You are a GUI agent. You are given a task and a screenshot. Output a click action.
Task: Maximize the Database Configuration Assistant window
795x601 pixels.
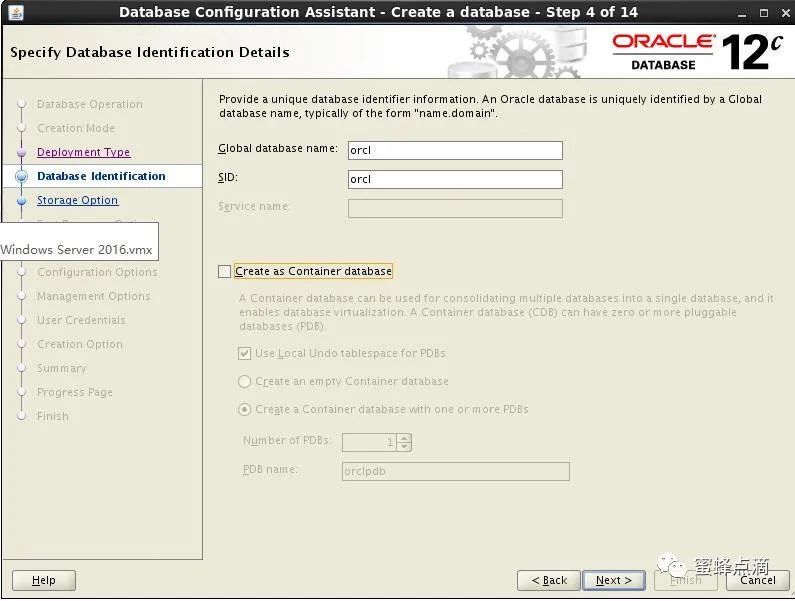(x=764, y=13)
